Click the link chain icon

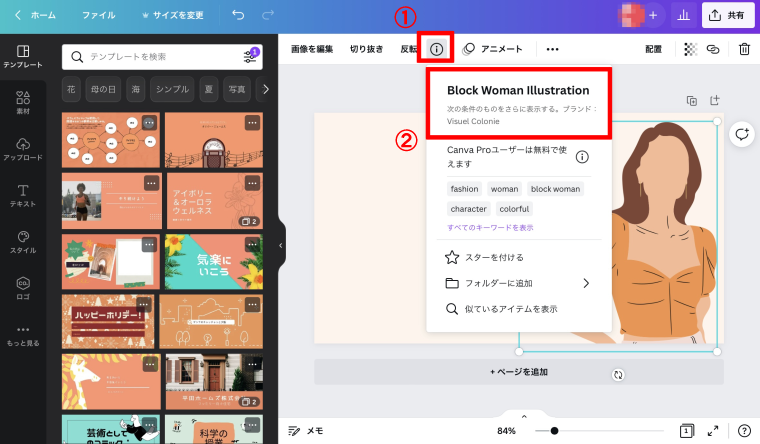(713, 48)
